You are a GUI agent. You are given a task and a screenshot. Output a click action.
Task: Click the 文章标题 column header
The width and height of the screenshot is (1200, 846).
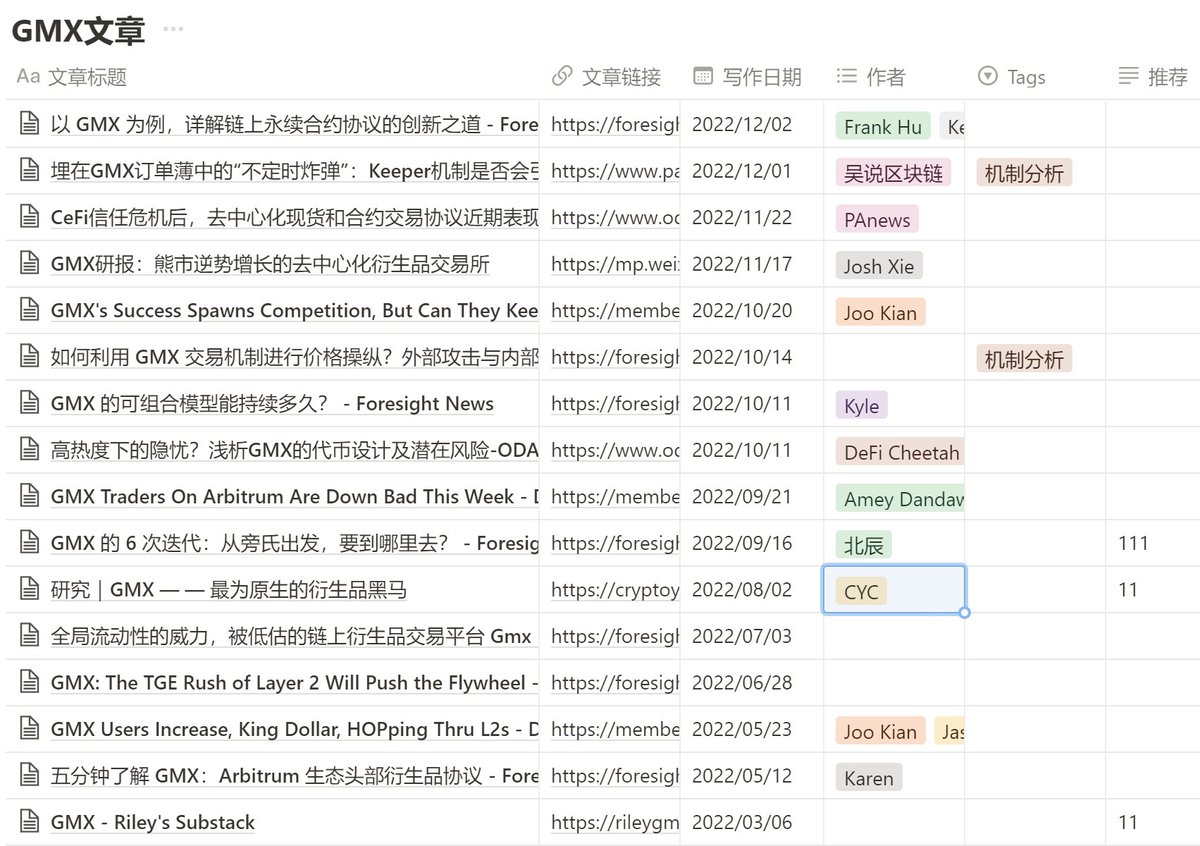pos(72,77)
